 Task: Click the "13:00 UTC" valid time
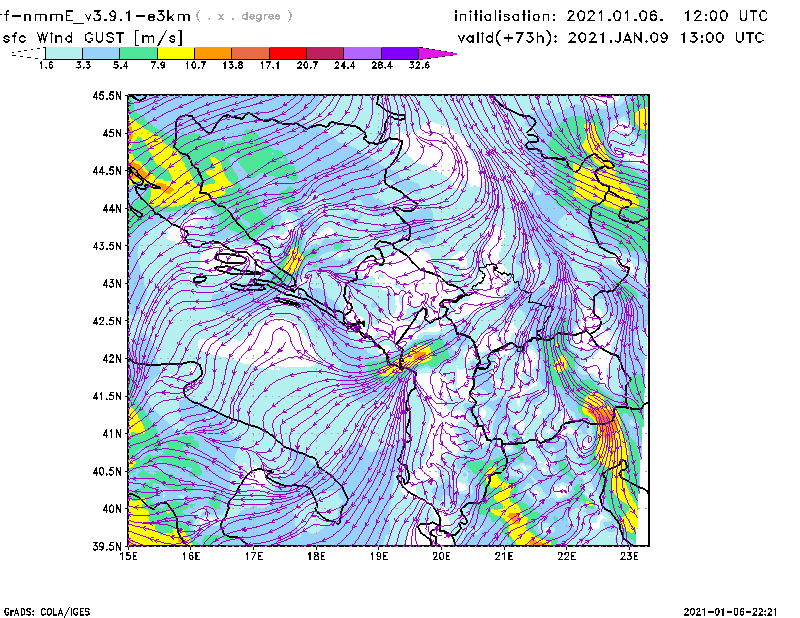coord(722,38)
